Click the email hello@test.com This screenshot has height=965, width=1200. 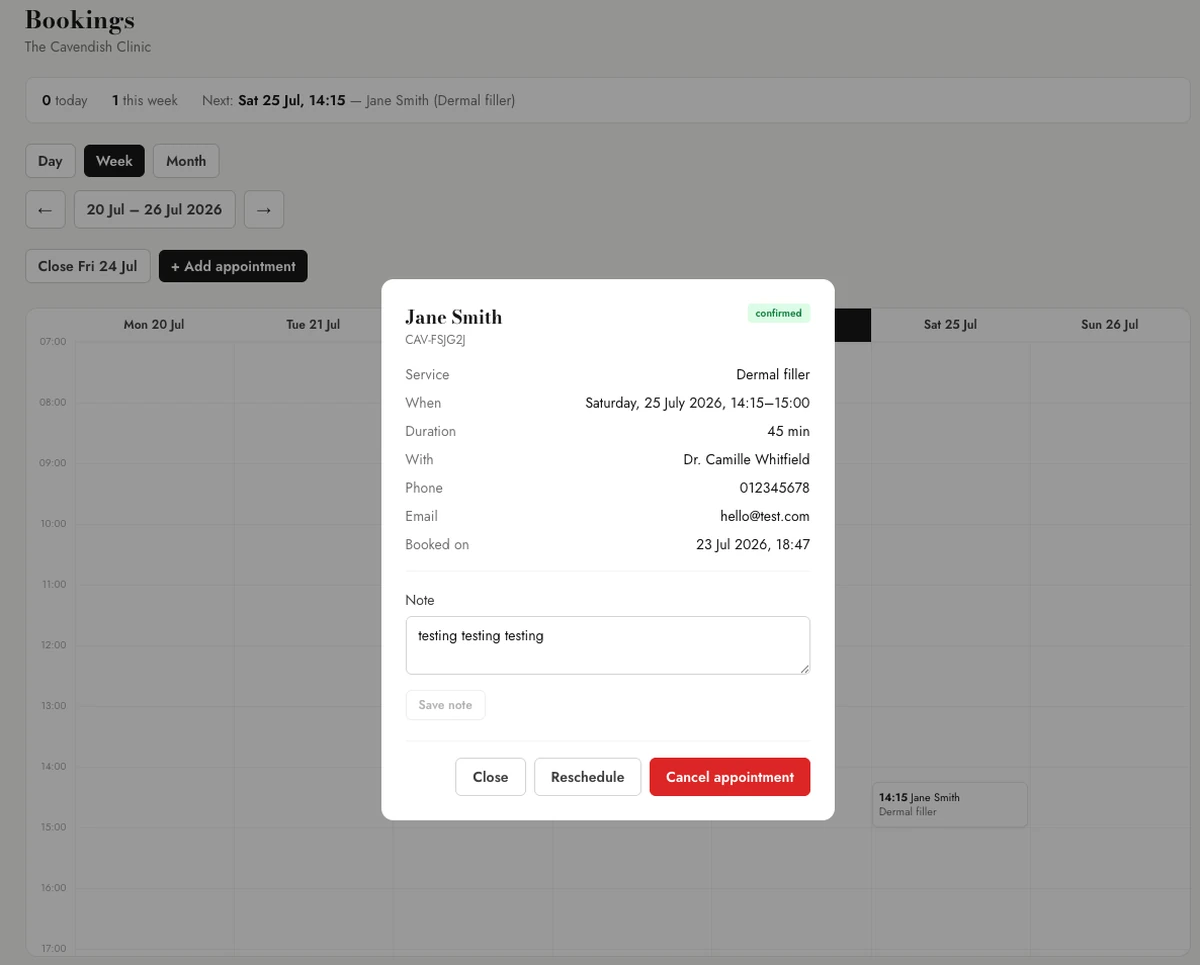pyautogui.click(x=765, y=516)
